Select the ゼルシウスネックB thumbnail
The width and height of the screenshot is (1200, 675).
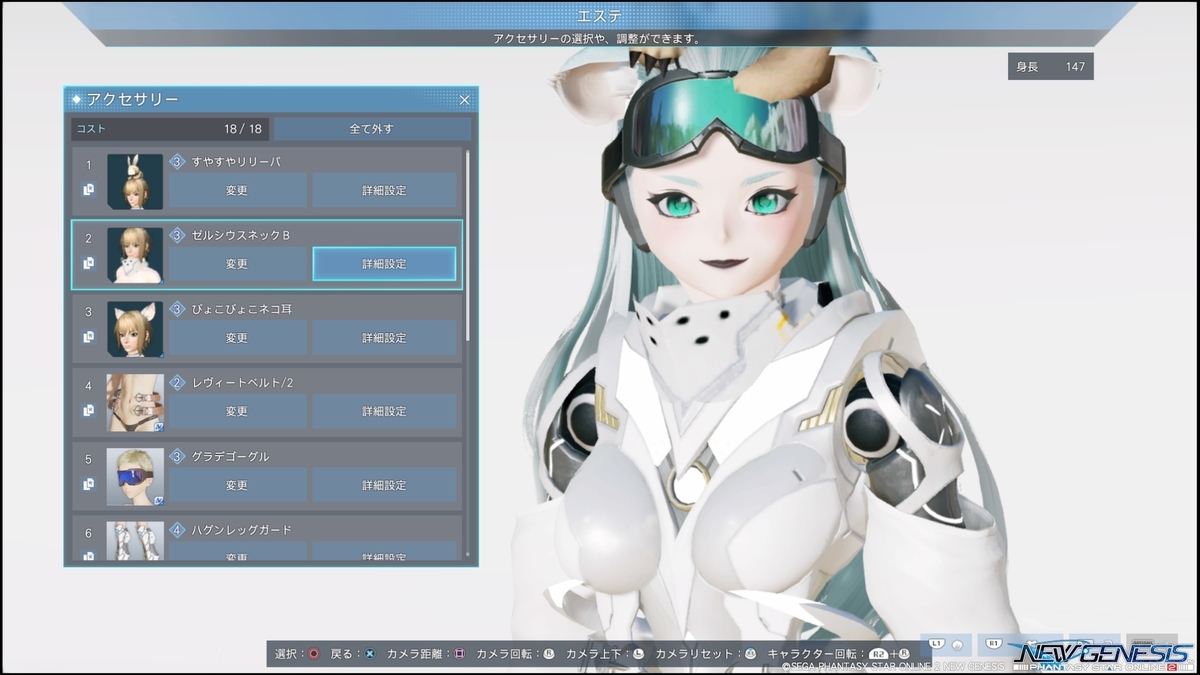pyautogui.click(x=135, y=255)
